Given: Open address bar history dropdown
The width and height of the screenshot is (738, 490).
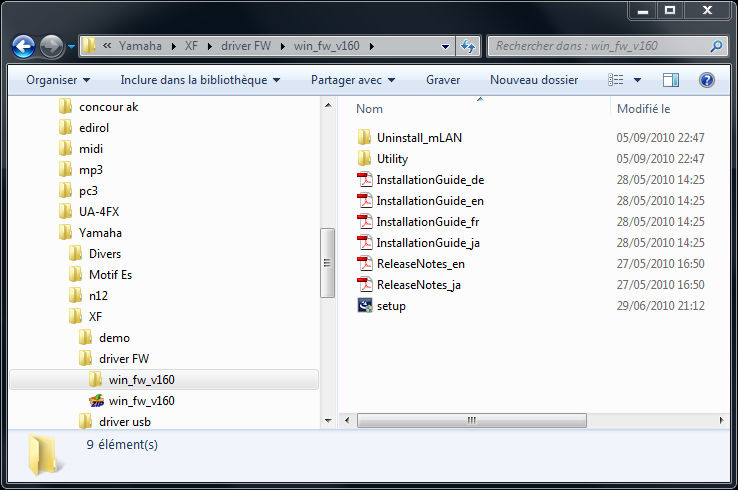Looking at the screenshot, I should [445, 46].
